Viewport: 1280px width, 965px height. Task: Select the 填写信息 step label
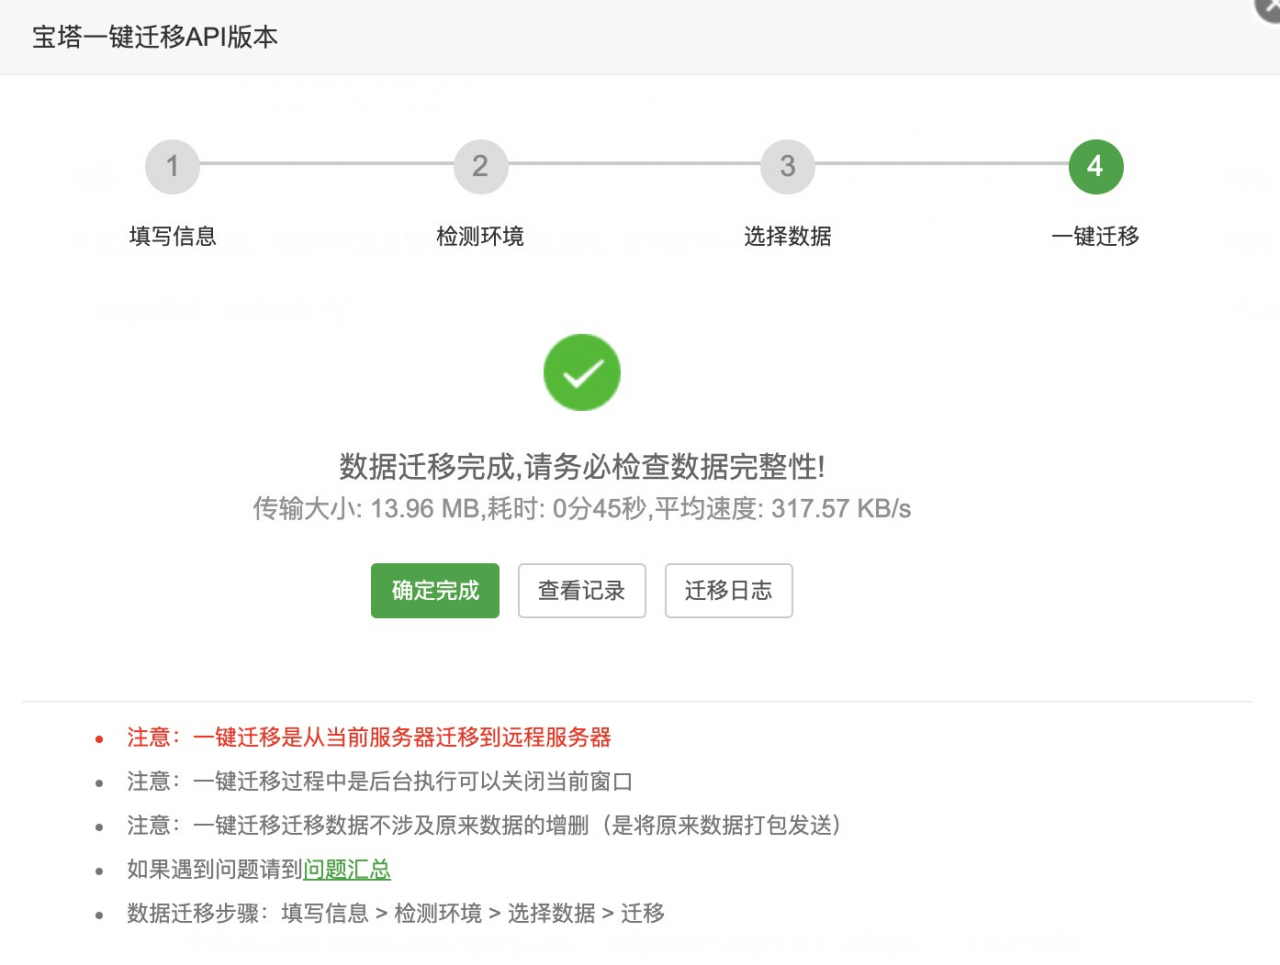[x=172, y=236]
